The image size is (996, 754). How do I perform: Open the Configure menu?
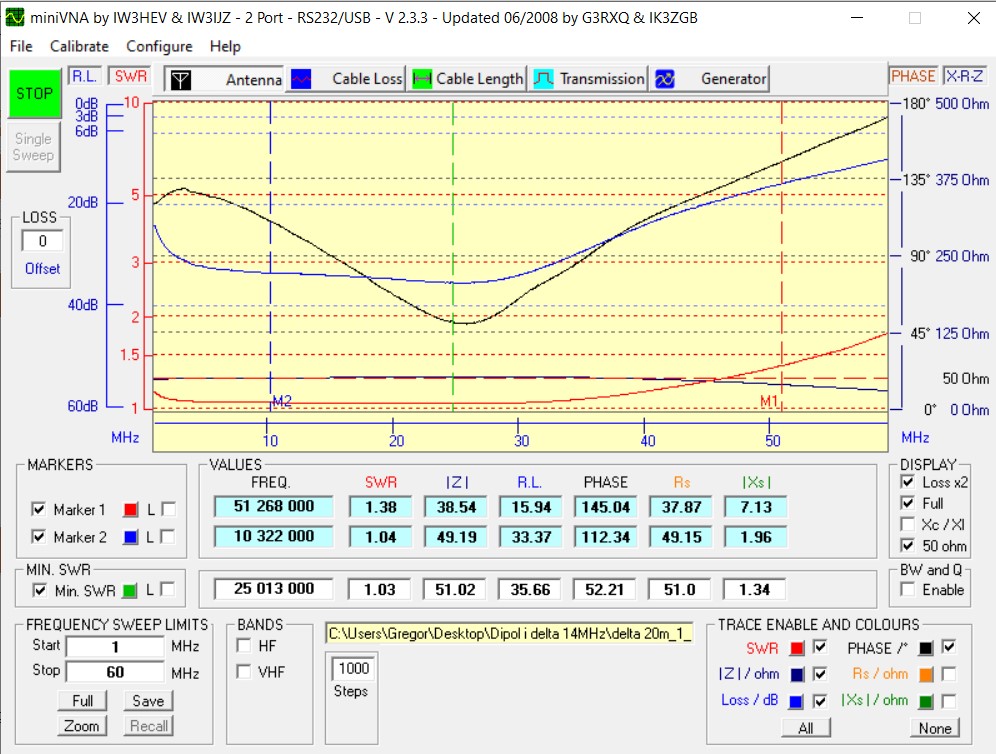(159, 46)
